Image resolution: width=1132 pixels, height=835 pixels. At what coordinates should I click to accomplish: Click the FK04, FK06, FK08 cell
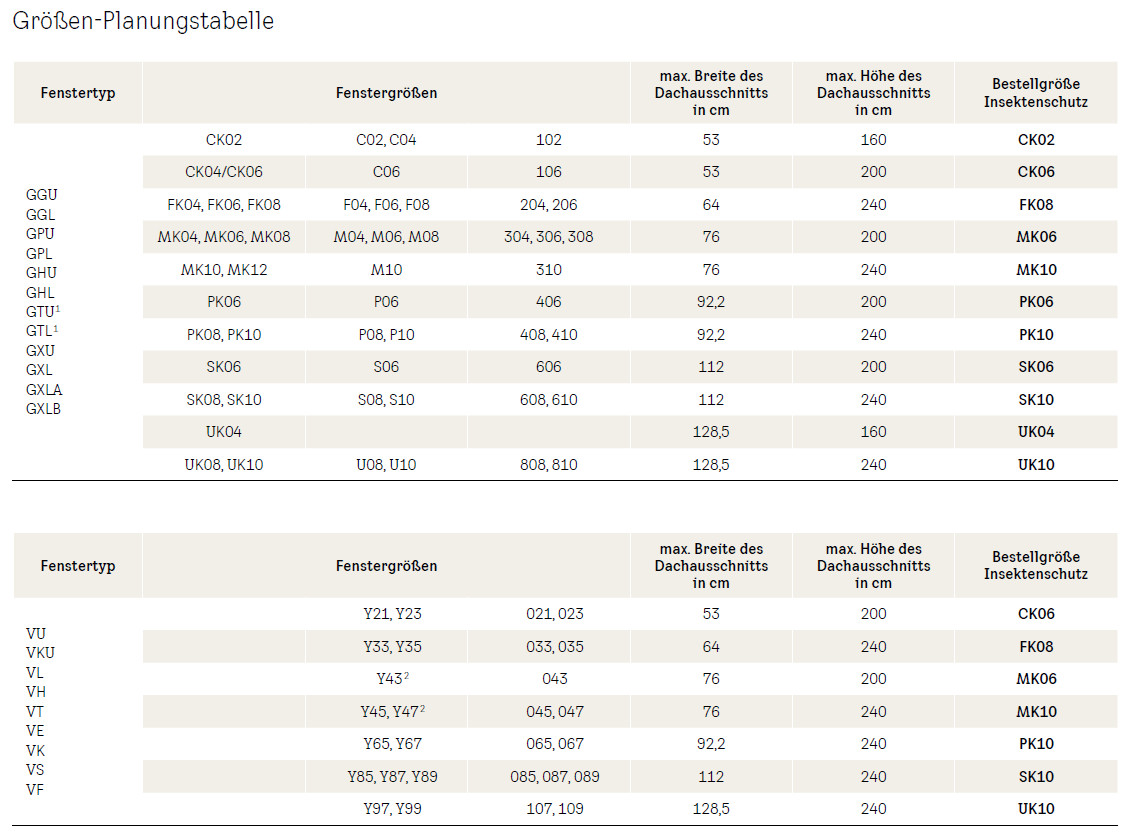(x=224, y=205)
